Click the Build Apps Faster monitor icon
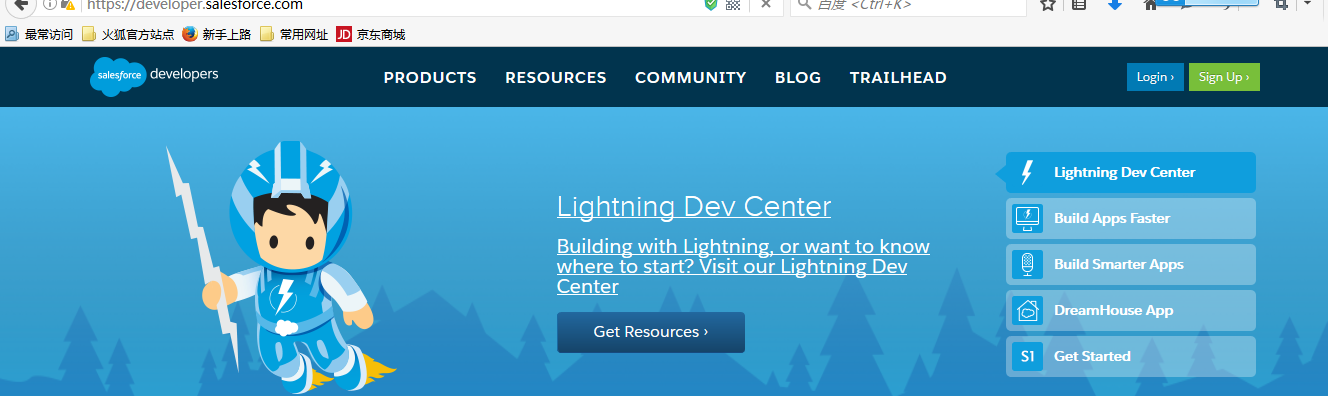Screen dimensions: 1328x396 point(1027,218)
